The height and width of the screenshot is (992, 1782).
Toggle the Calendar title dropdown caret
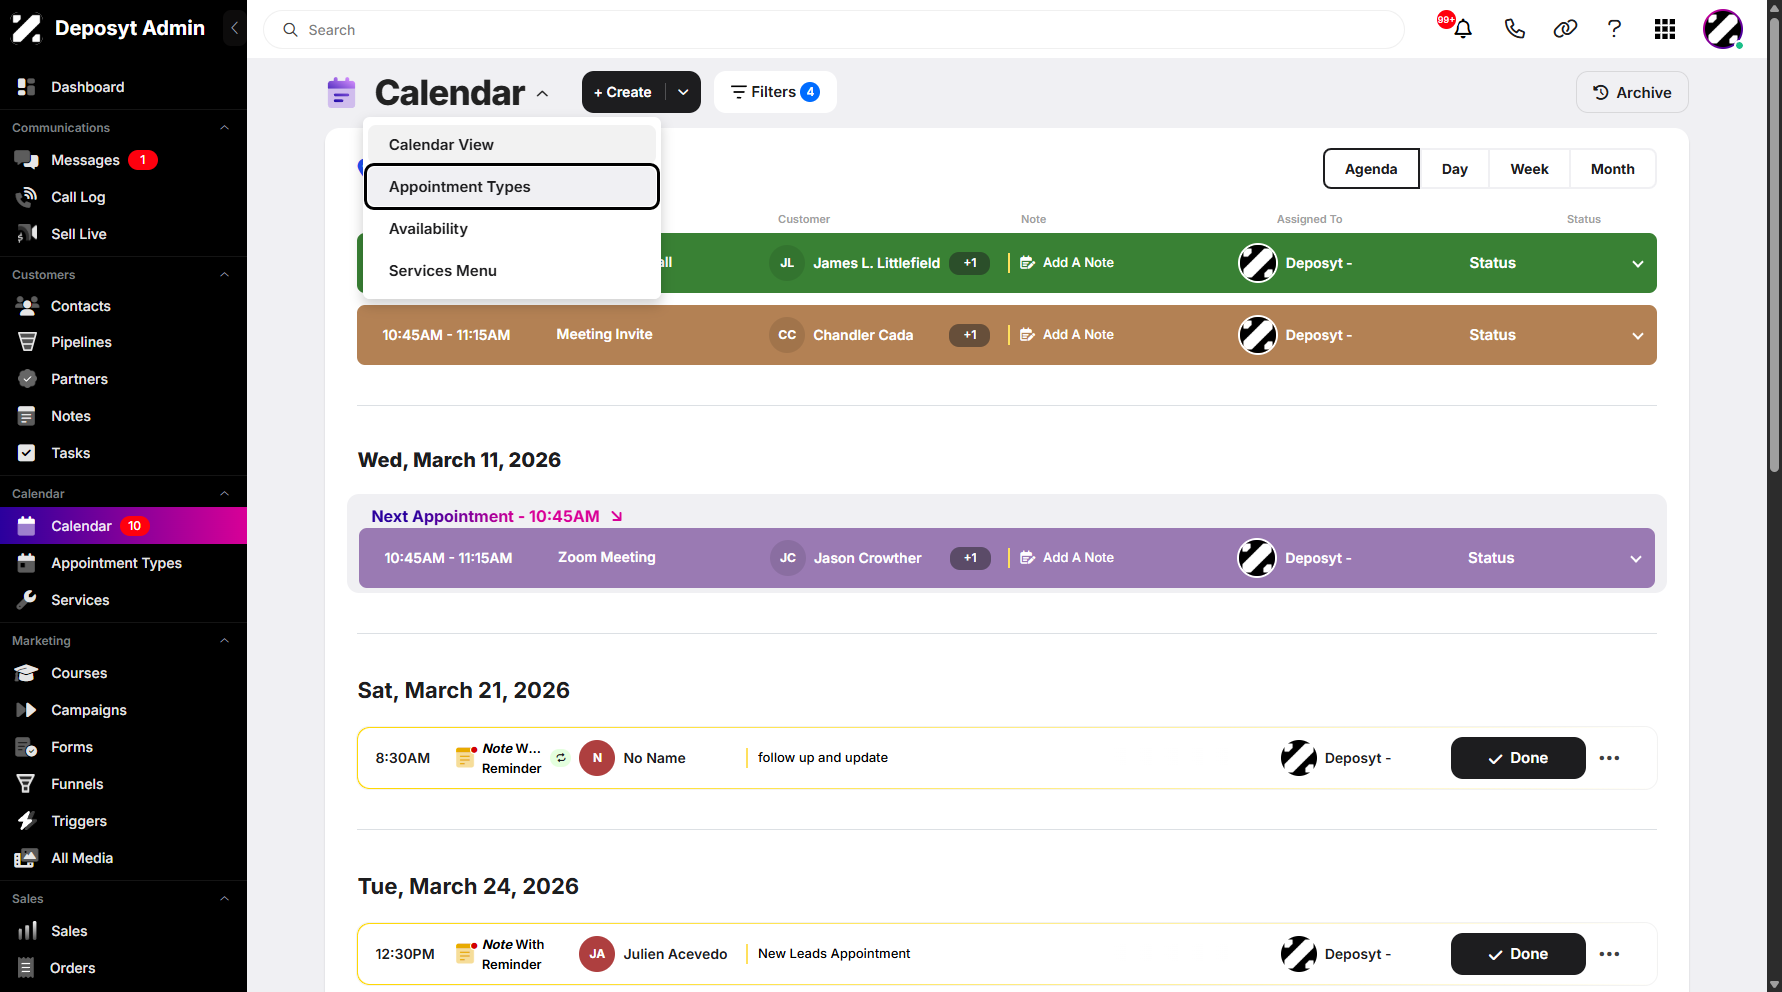(x=543, y=94)
